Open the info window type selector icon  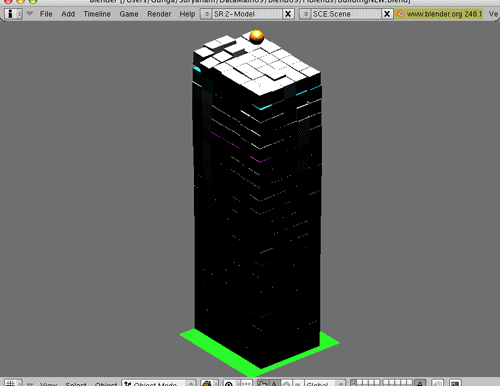[x=13, y=14]
